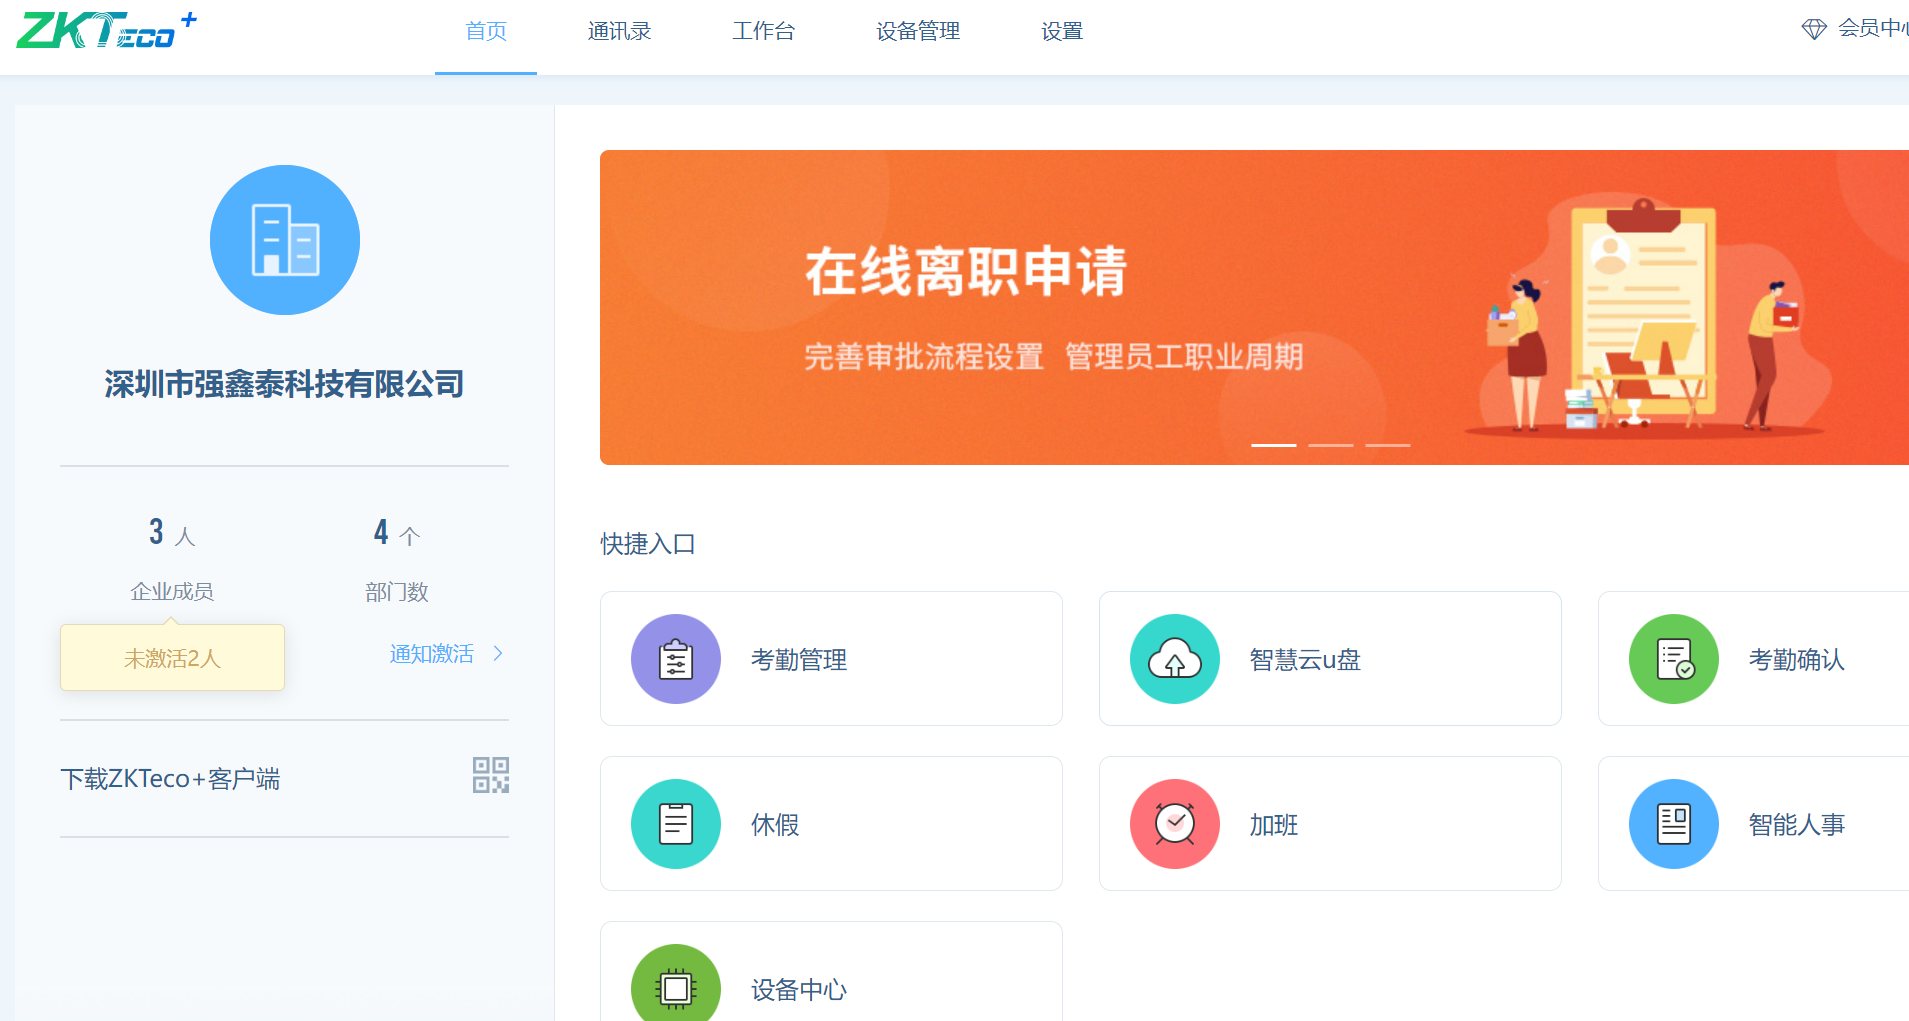Click the 未激活2人 inactive members button

coord(172,658)
